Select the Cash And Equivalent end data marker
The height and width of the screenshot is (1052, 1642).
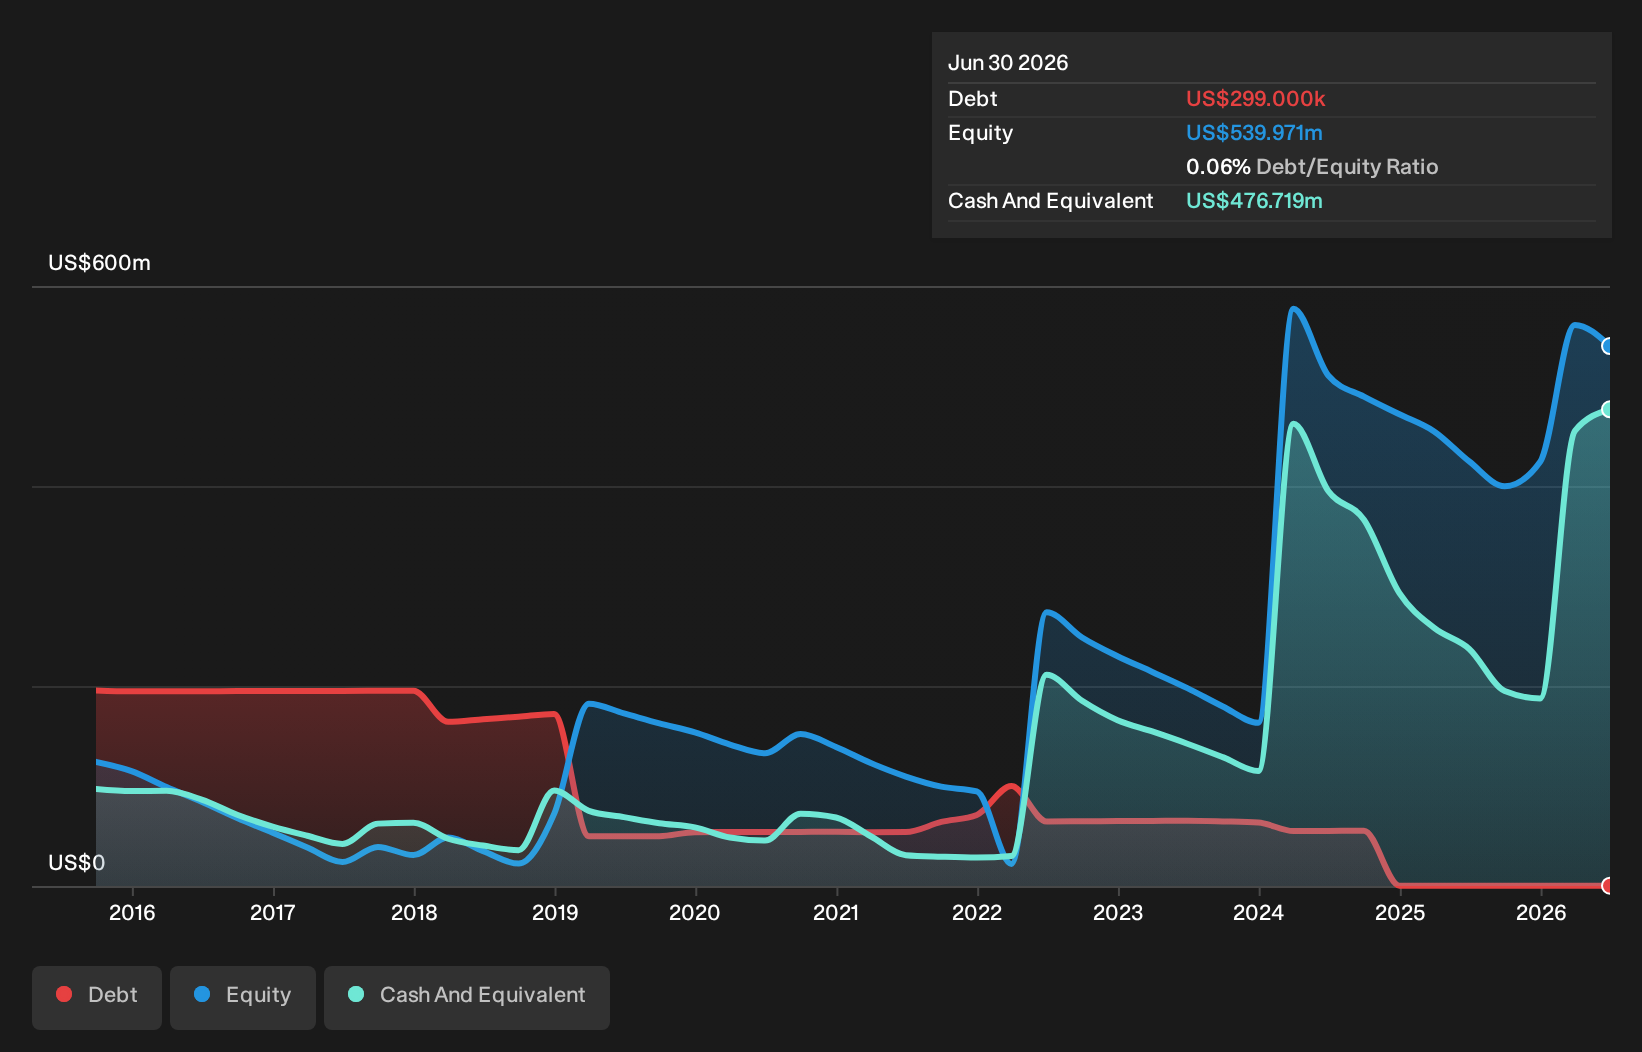pyautogui.click(x=1608, y=409)
